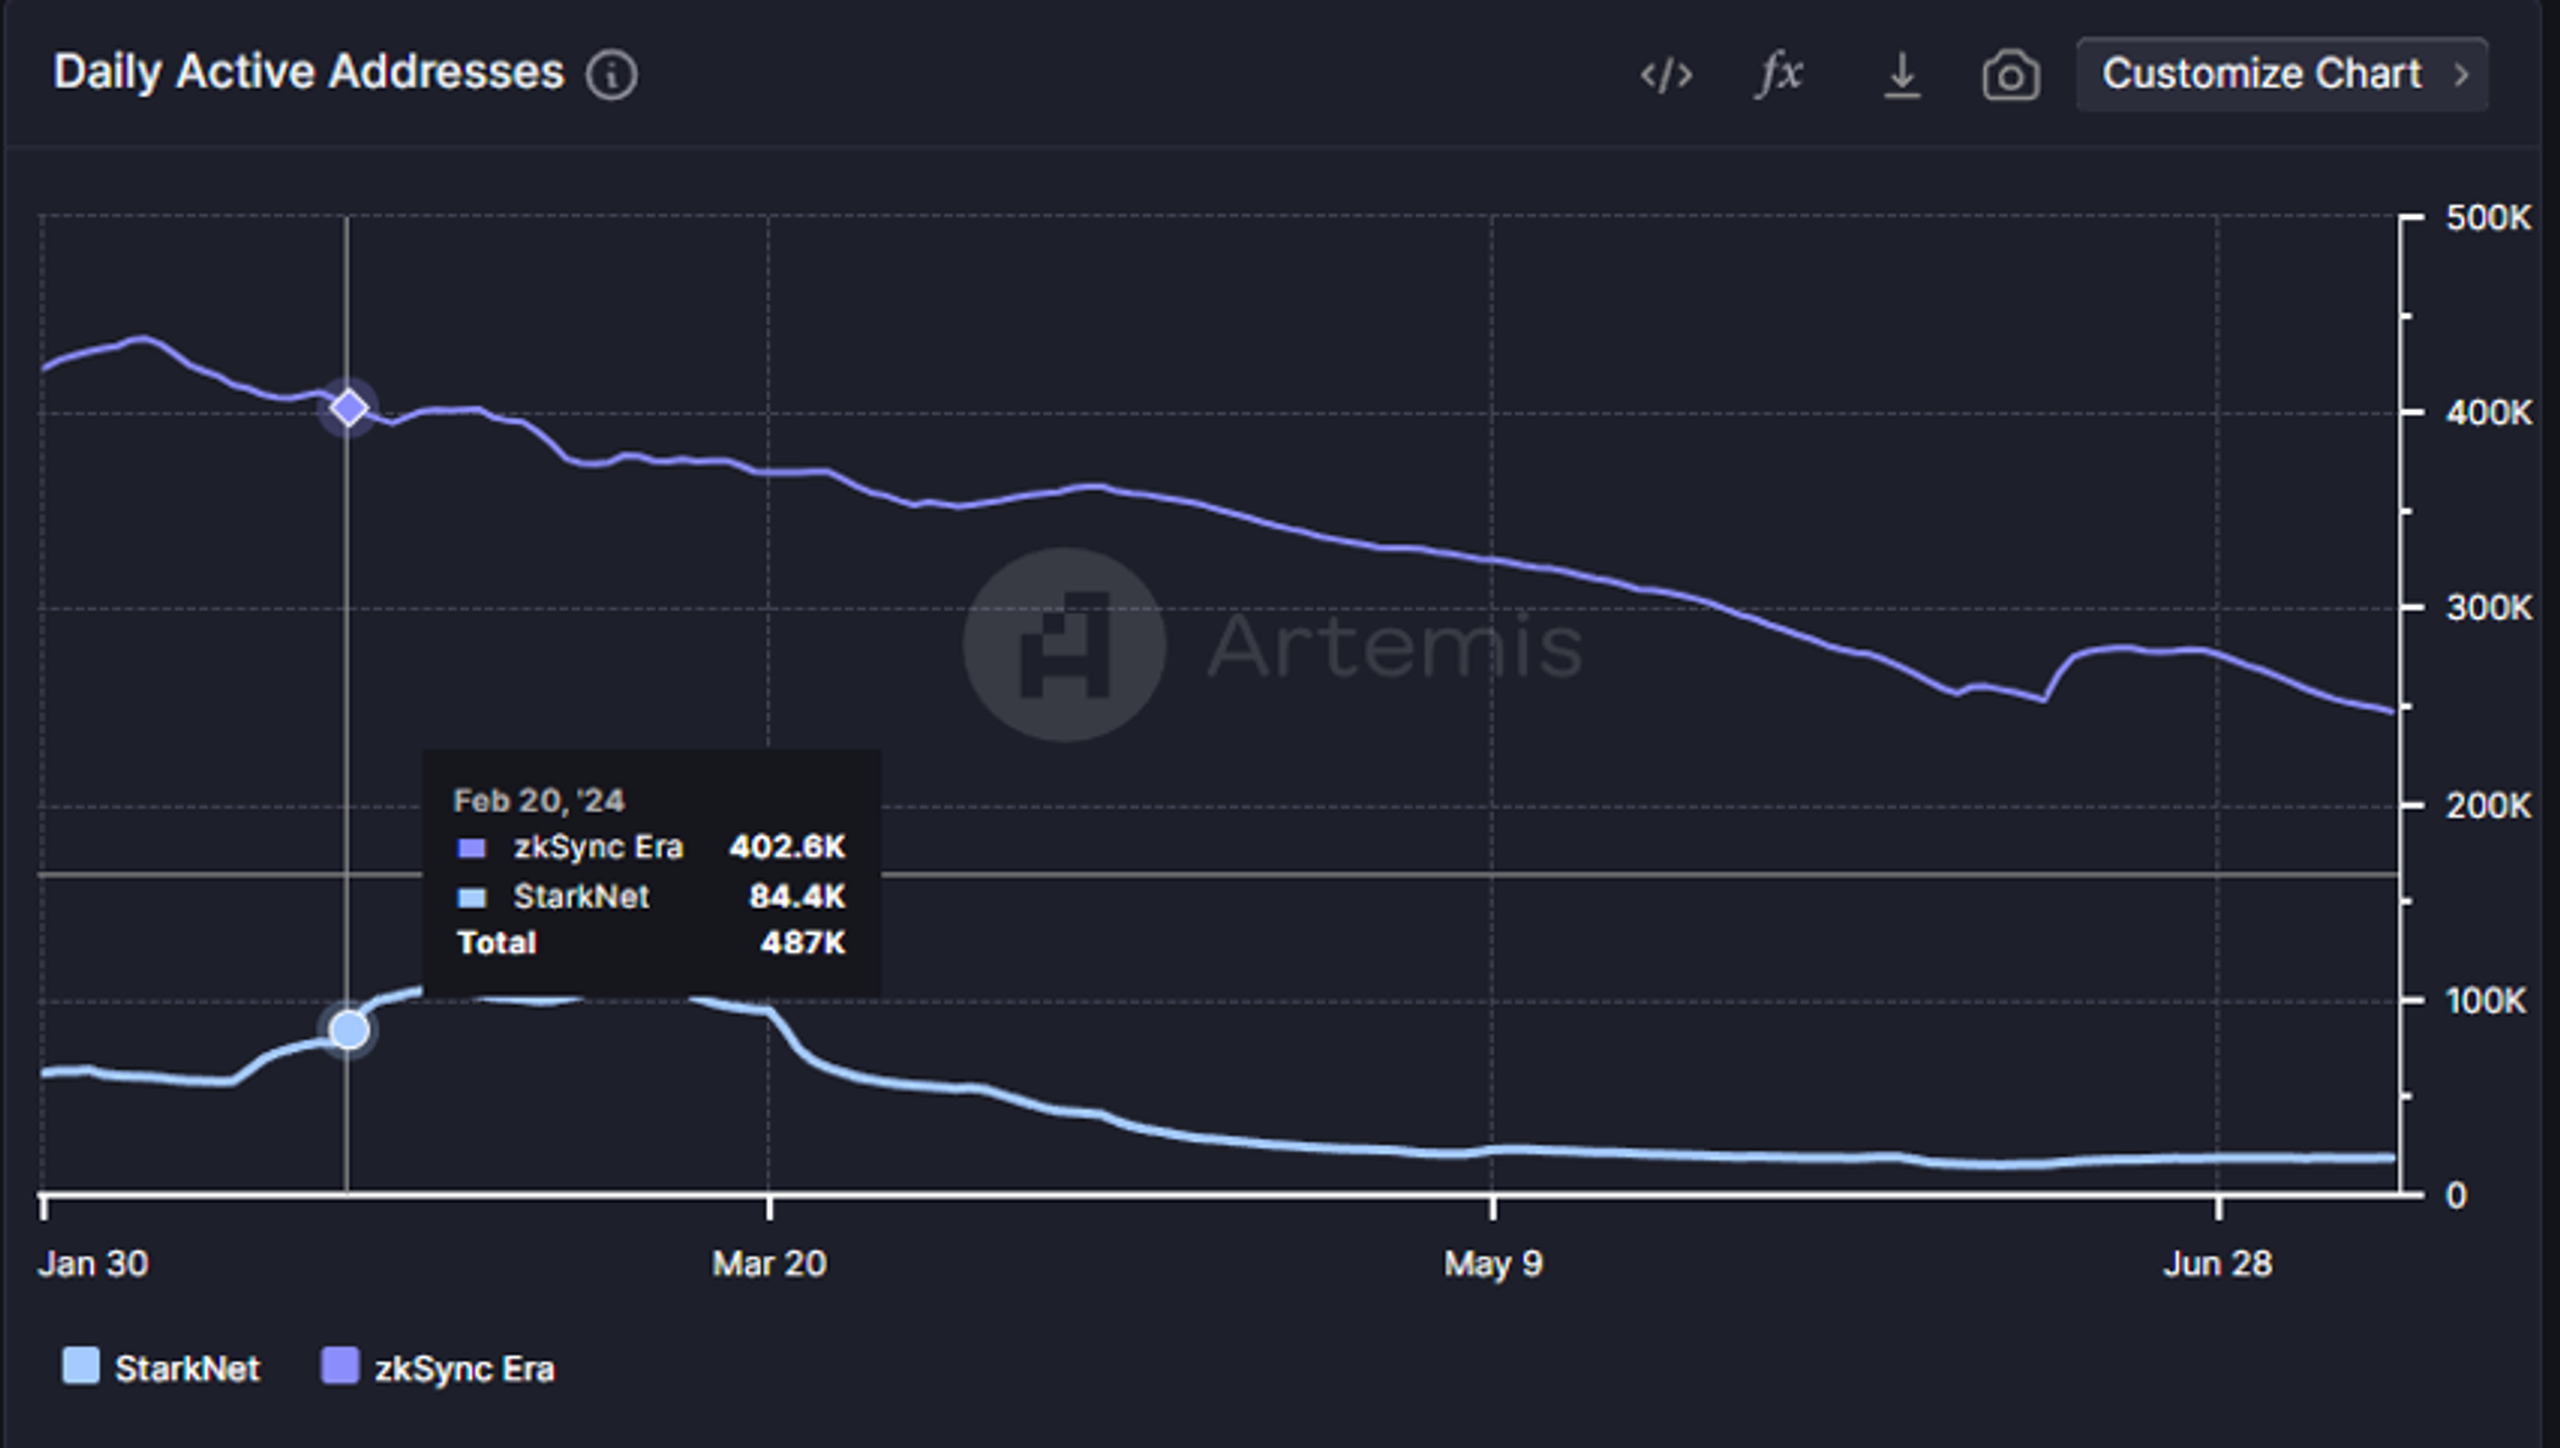Viewport: 2560px width, 1448px height.
Task: Click the 300K y-axis label
Action: coord(2489,608)
